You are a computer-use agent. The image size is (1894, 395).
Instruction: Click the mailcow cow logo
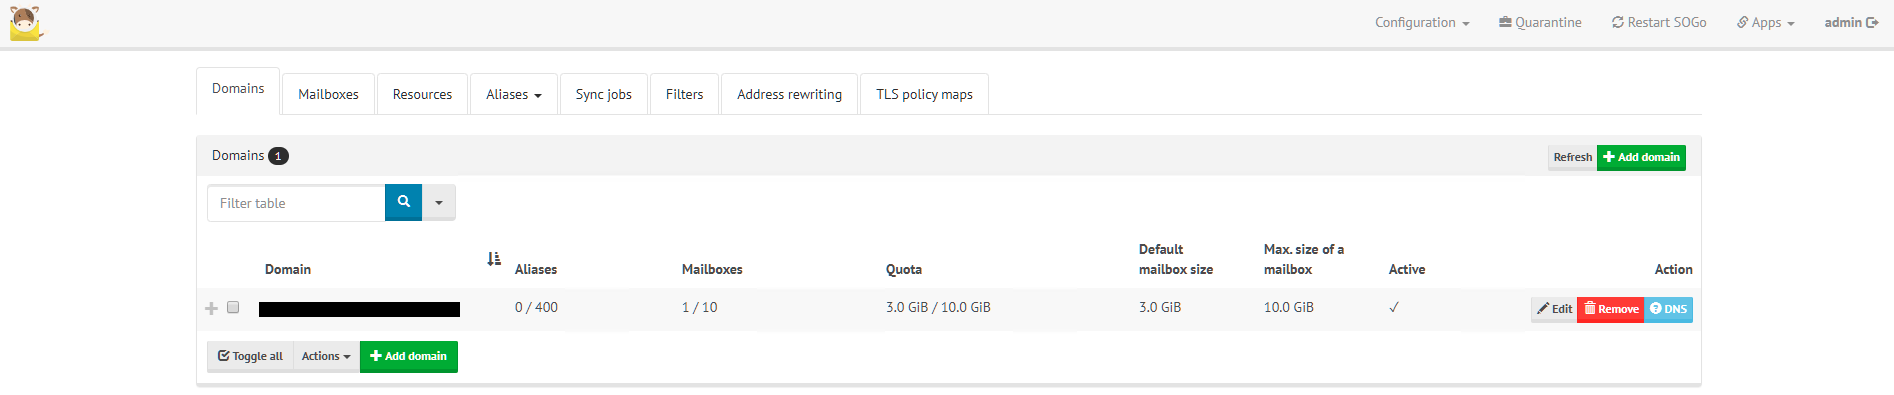point(26,23)
